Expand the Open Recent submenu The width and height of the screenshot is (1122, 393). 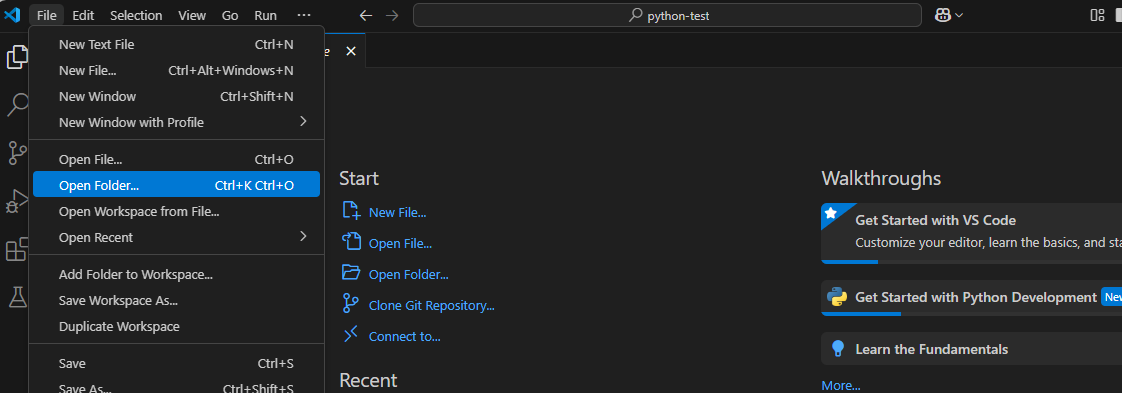[x=176, y=237]
